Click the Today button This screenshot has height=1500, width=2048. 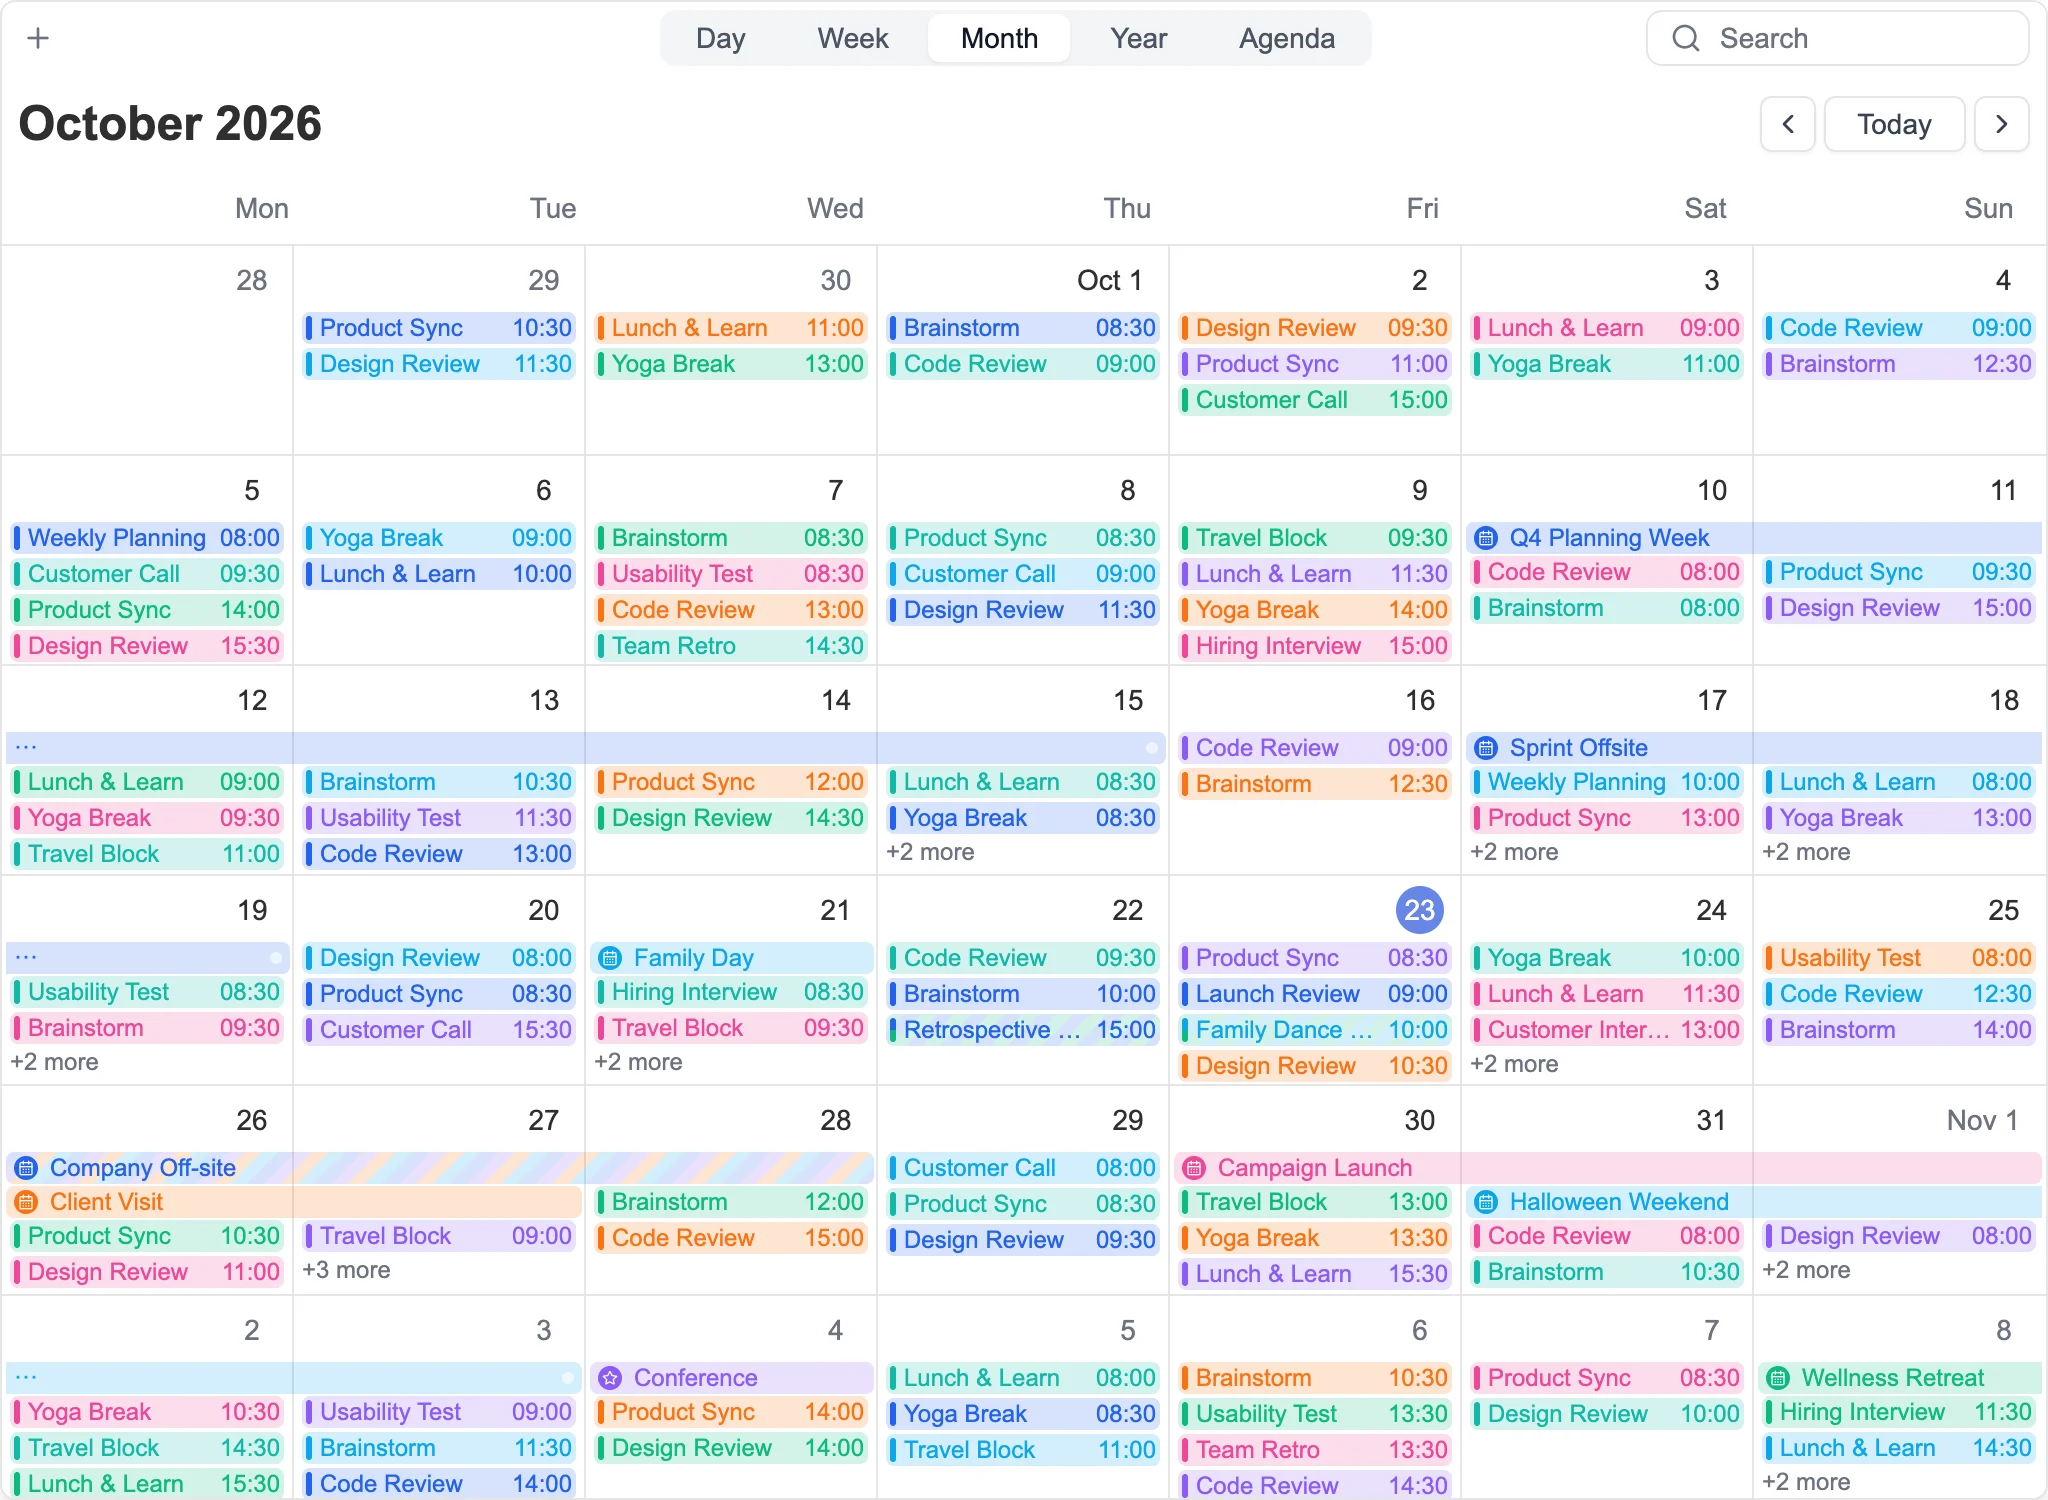(1895, 124)
